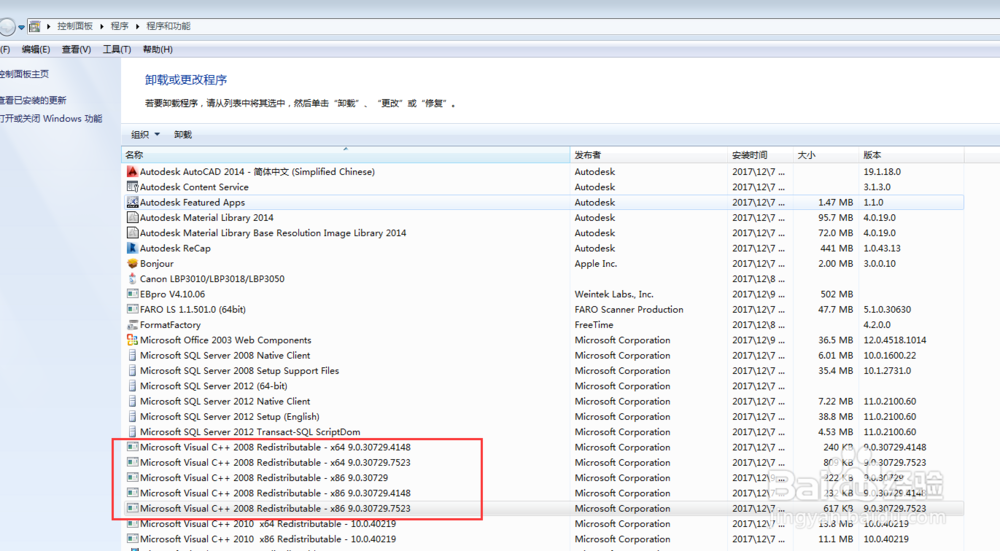Select Visual C++ 2010 x86 Redistributable entry
Image resolution: width=1000 pixels, height=551 pixels.
(x=542, y=539)
